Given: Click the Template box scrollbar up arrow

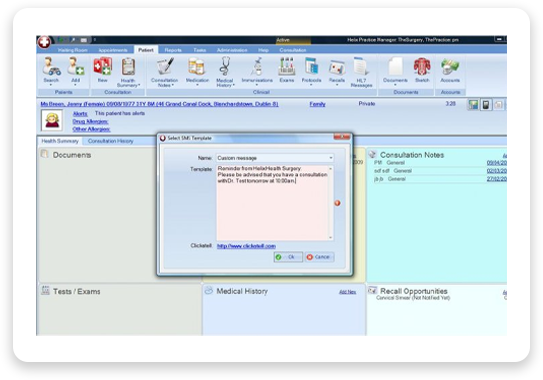Looking at the screenshot, I should (x=331, y=169).
